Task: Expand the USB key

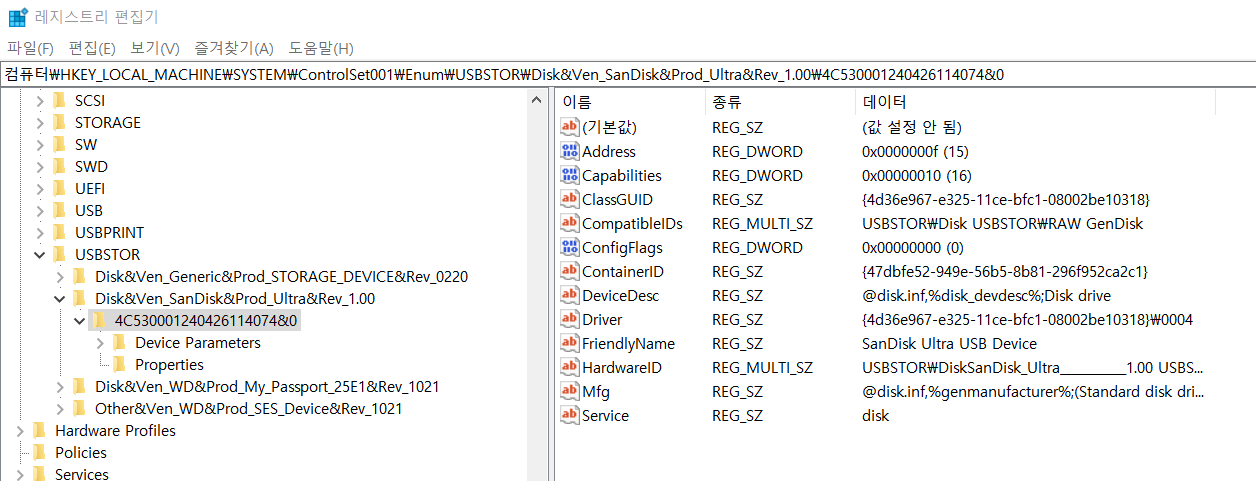Action: 40,211
